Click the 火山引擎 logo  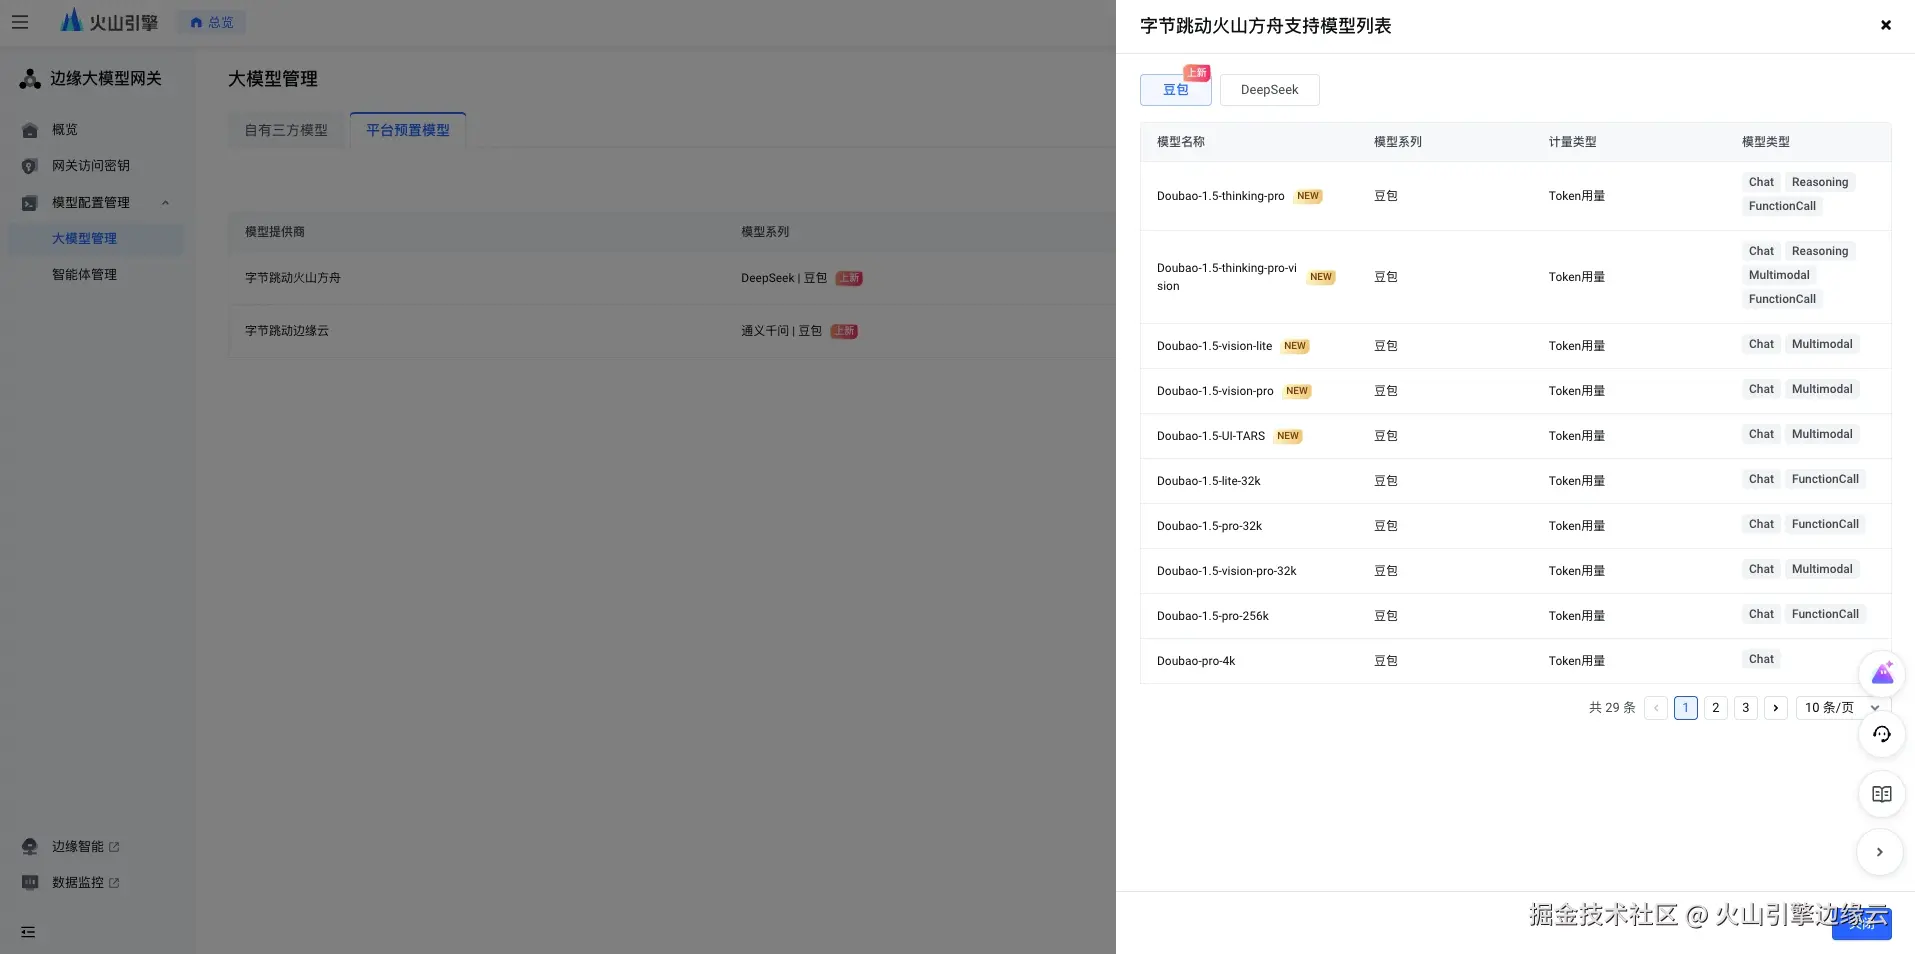click(x=109, y=21)
